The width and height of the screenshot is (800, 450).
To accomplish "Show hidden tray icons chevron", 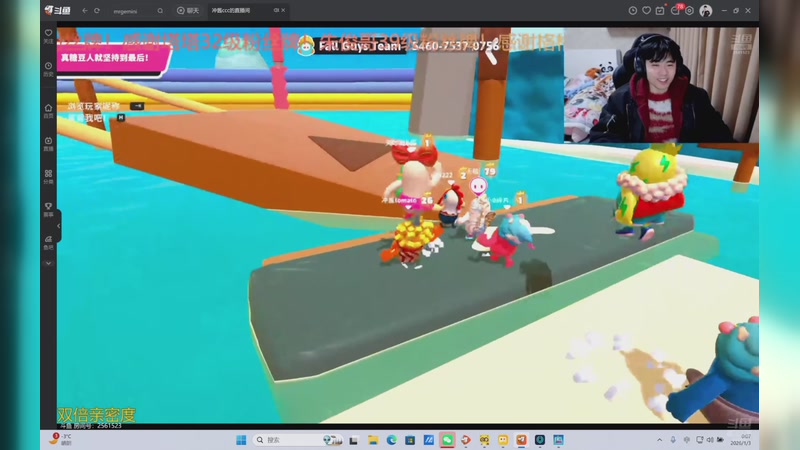I will [x=659, y=440].
